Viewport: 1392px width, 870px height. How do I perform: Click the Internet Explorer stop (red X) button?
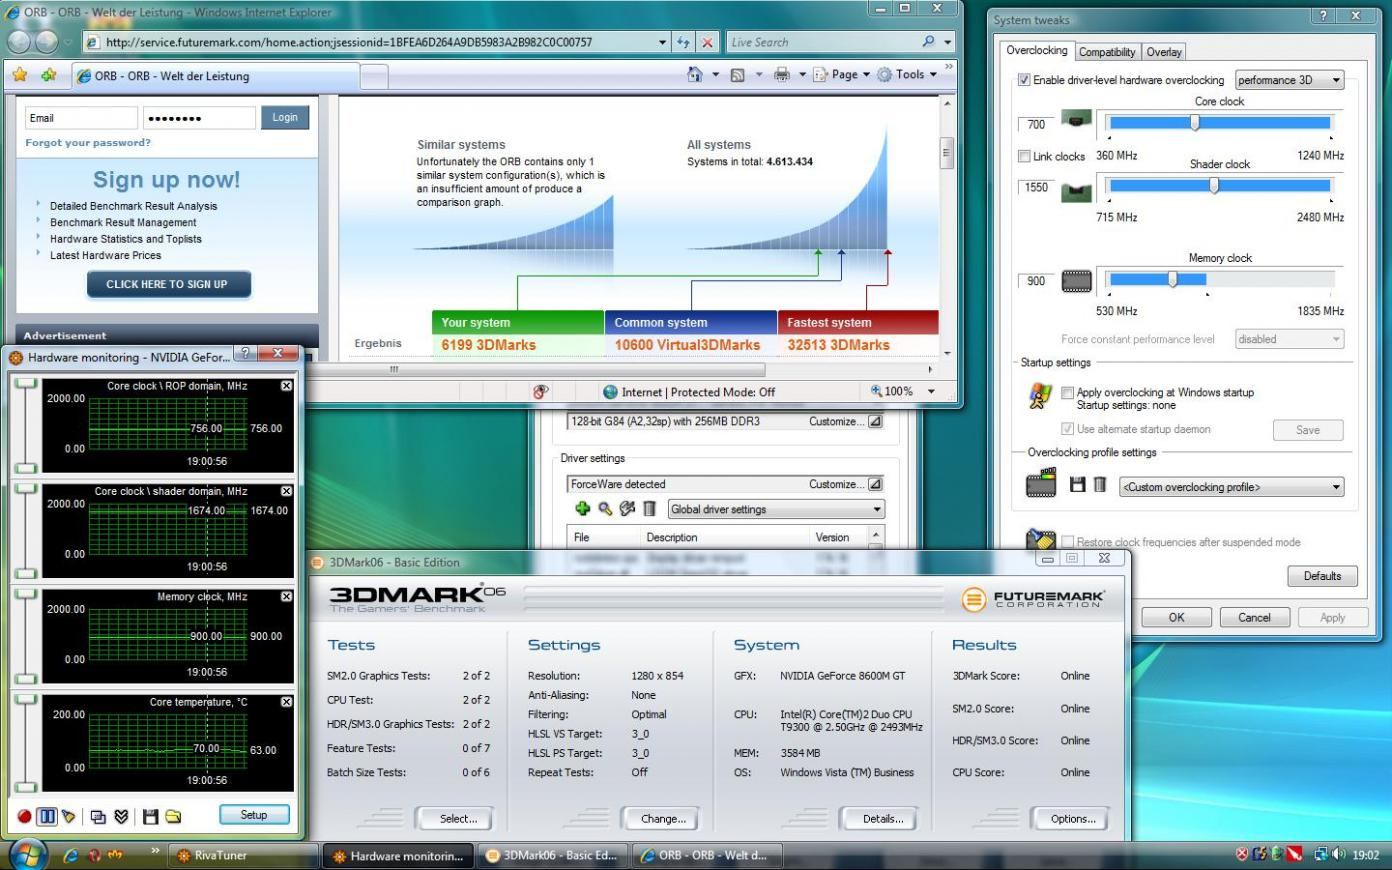707,42
